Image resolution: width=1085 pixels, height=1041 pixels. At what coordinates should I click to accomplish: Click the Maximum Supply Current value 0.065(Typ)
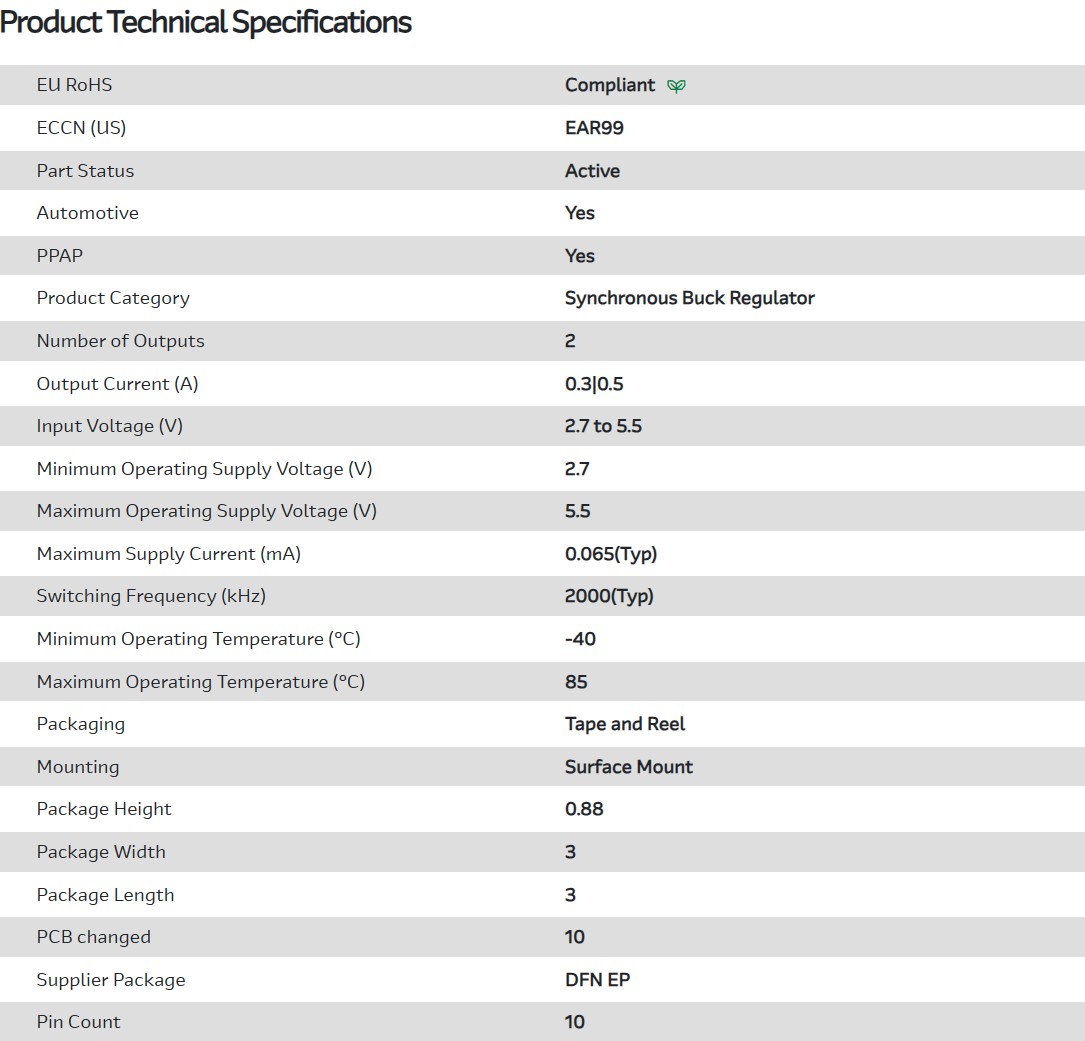tap(611, 554)
